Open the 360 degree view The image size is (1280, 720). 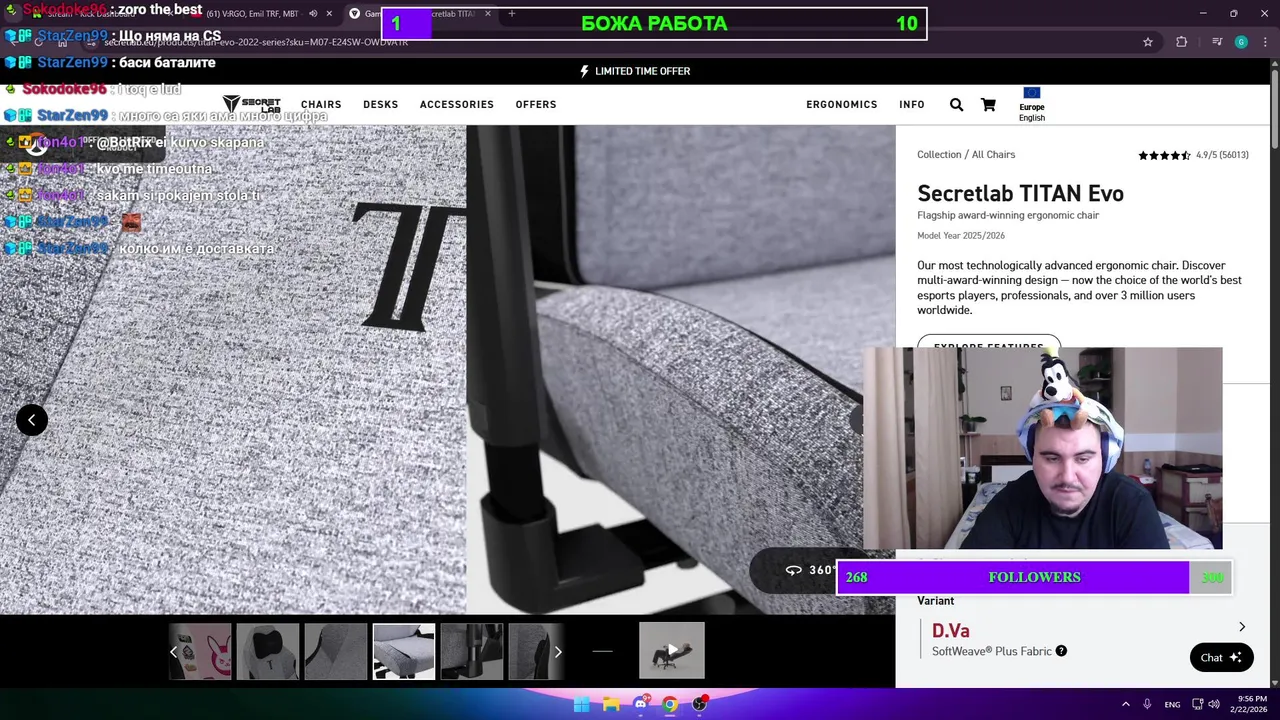coord(810,570)
